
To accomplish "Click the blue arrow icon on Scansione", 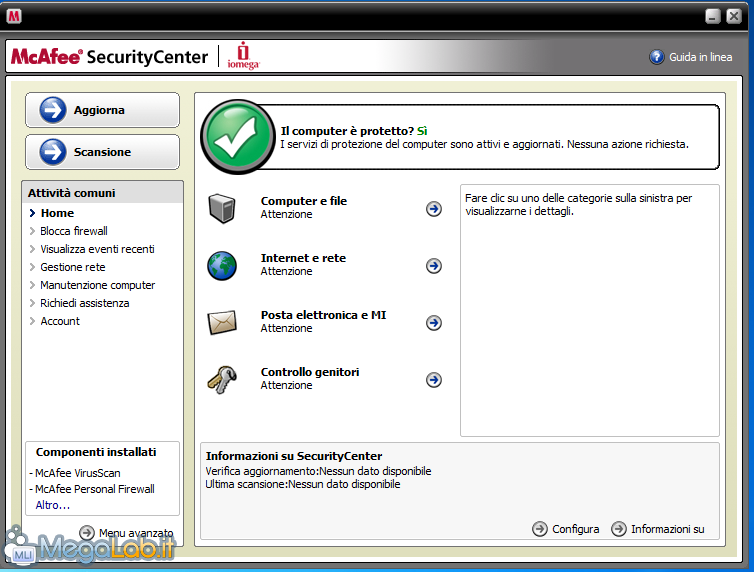I will 53,152.
